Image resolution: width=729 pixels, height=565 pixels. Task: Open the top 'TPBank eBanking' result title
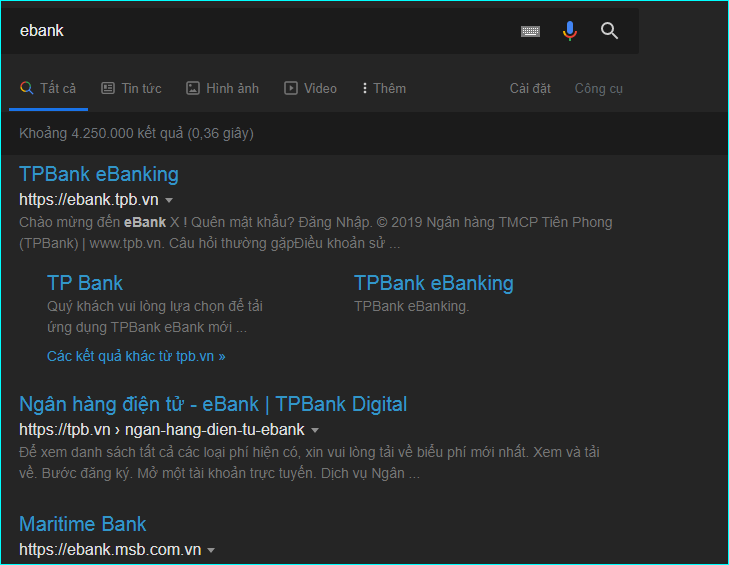(99, 174)
